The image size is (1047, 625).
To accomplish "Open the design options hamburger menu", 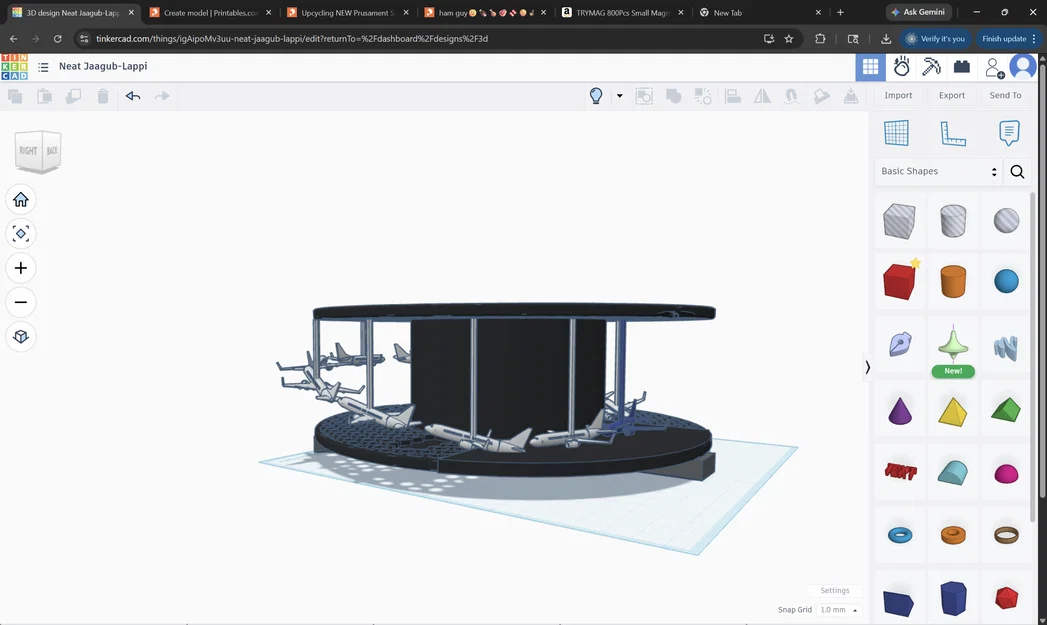I will click(42, 66).
